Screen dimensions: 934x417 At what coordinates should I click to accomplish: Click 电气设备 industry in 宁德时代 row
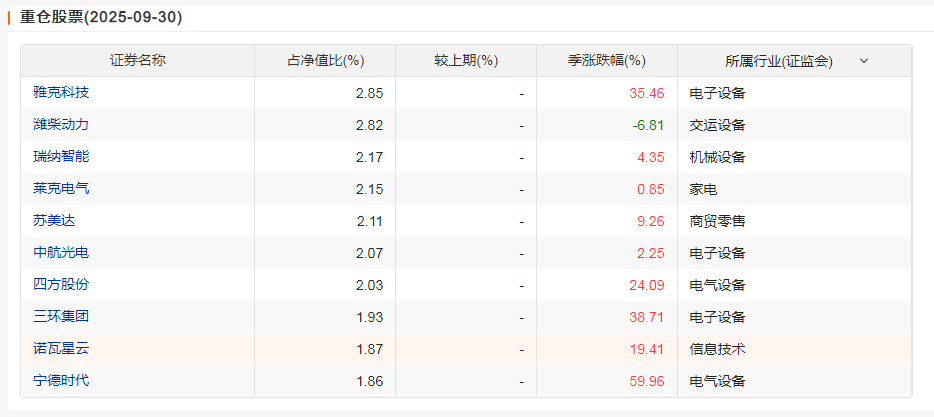(717, 381)
